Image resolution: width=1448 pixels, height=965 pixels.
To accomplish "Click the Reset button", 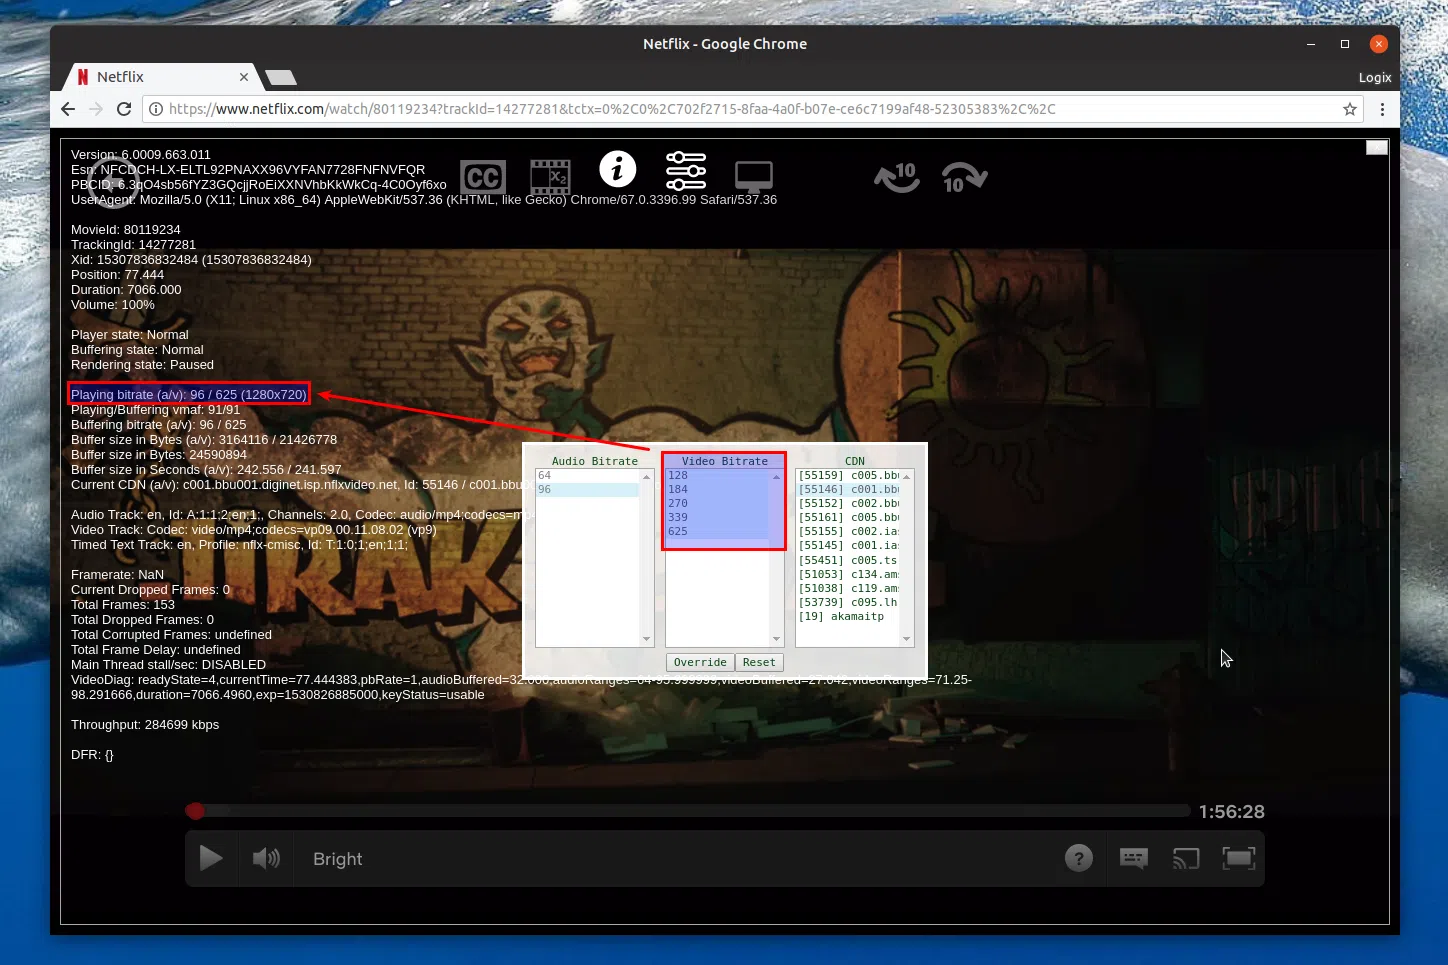I will [759, 662].
